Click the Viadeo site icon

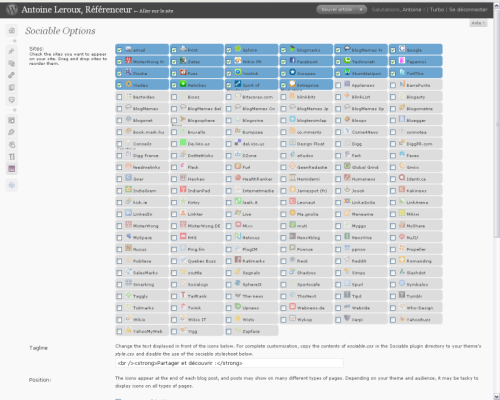click(x=128, y=84)
